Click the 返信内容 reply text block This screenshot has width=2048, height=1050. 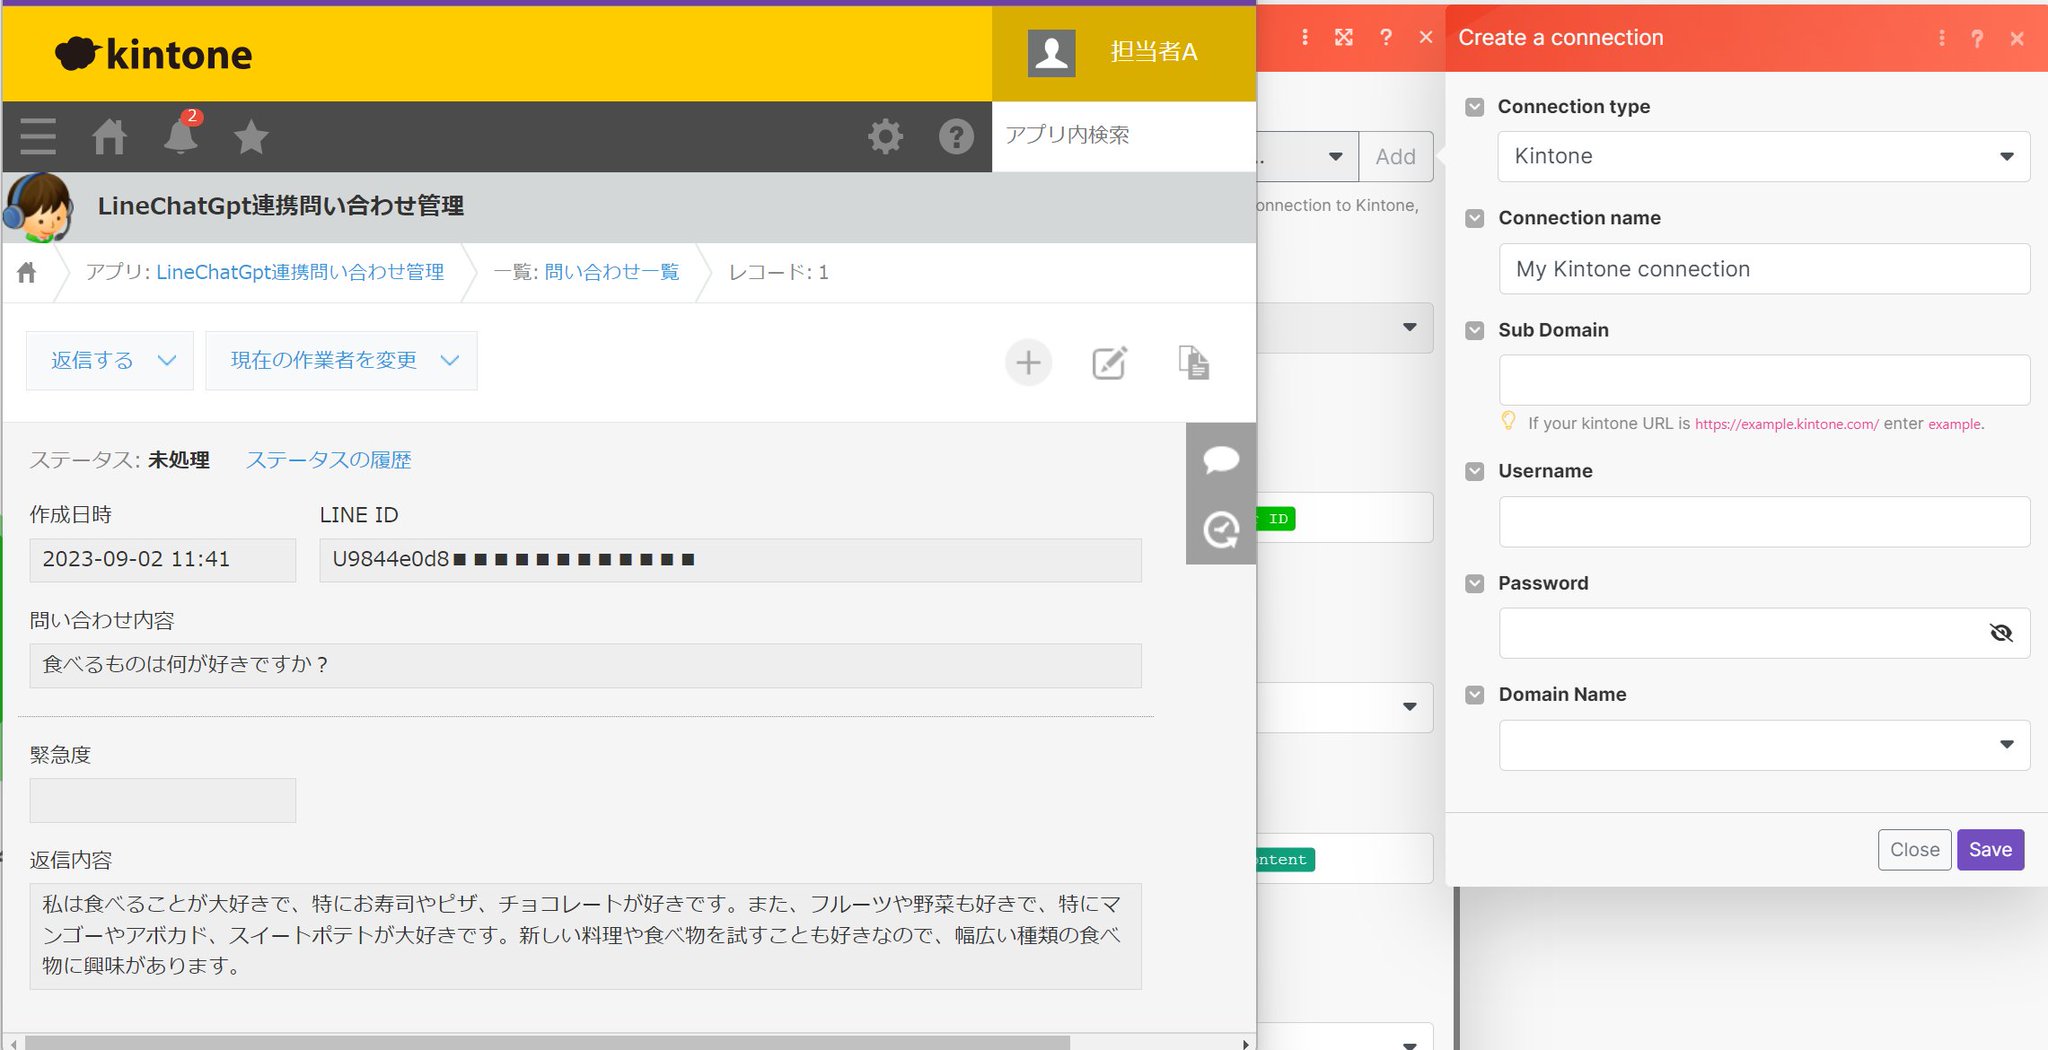point(585,936)
